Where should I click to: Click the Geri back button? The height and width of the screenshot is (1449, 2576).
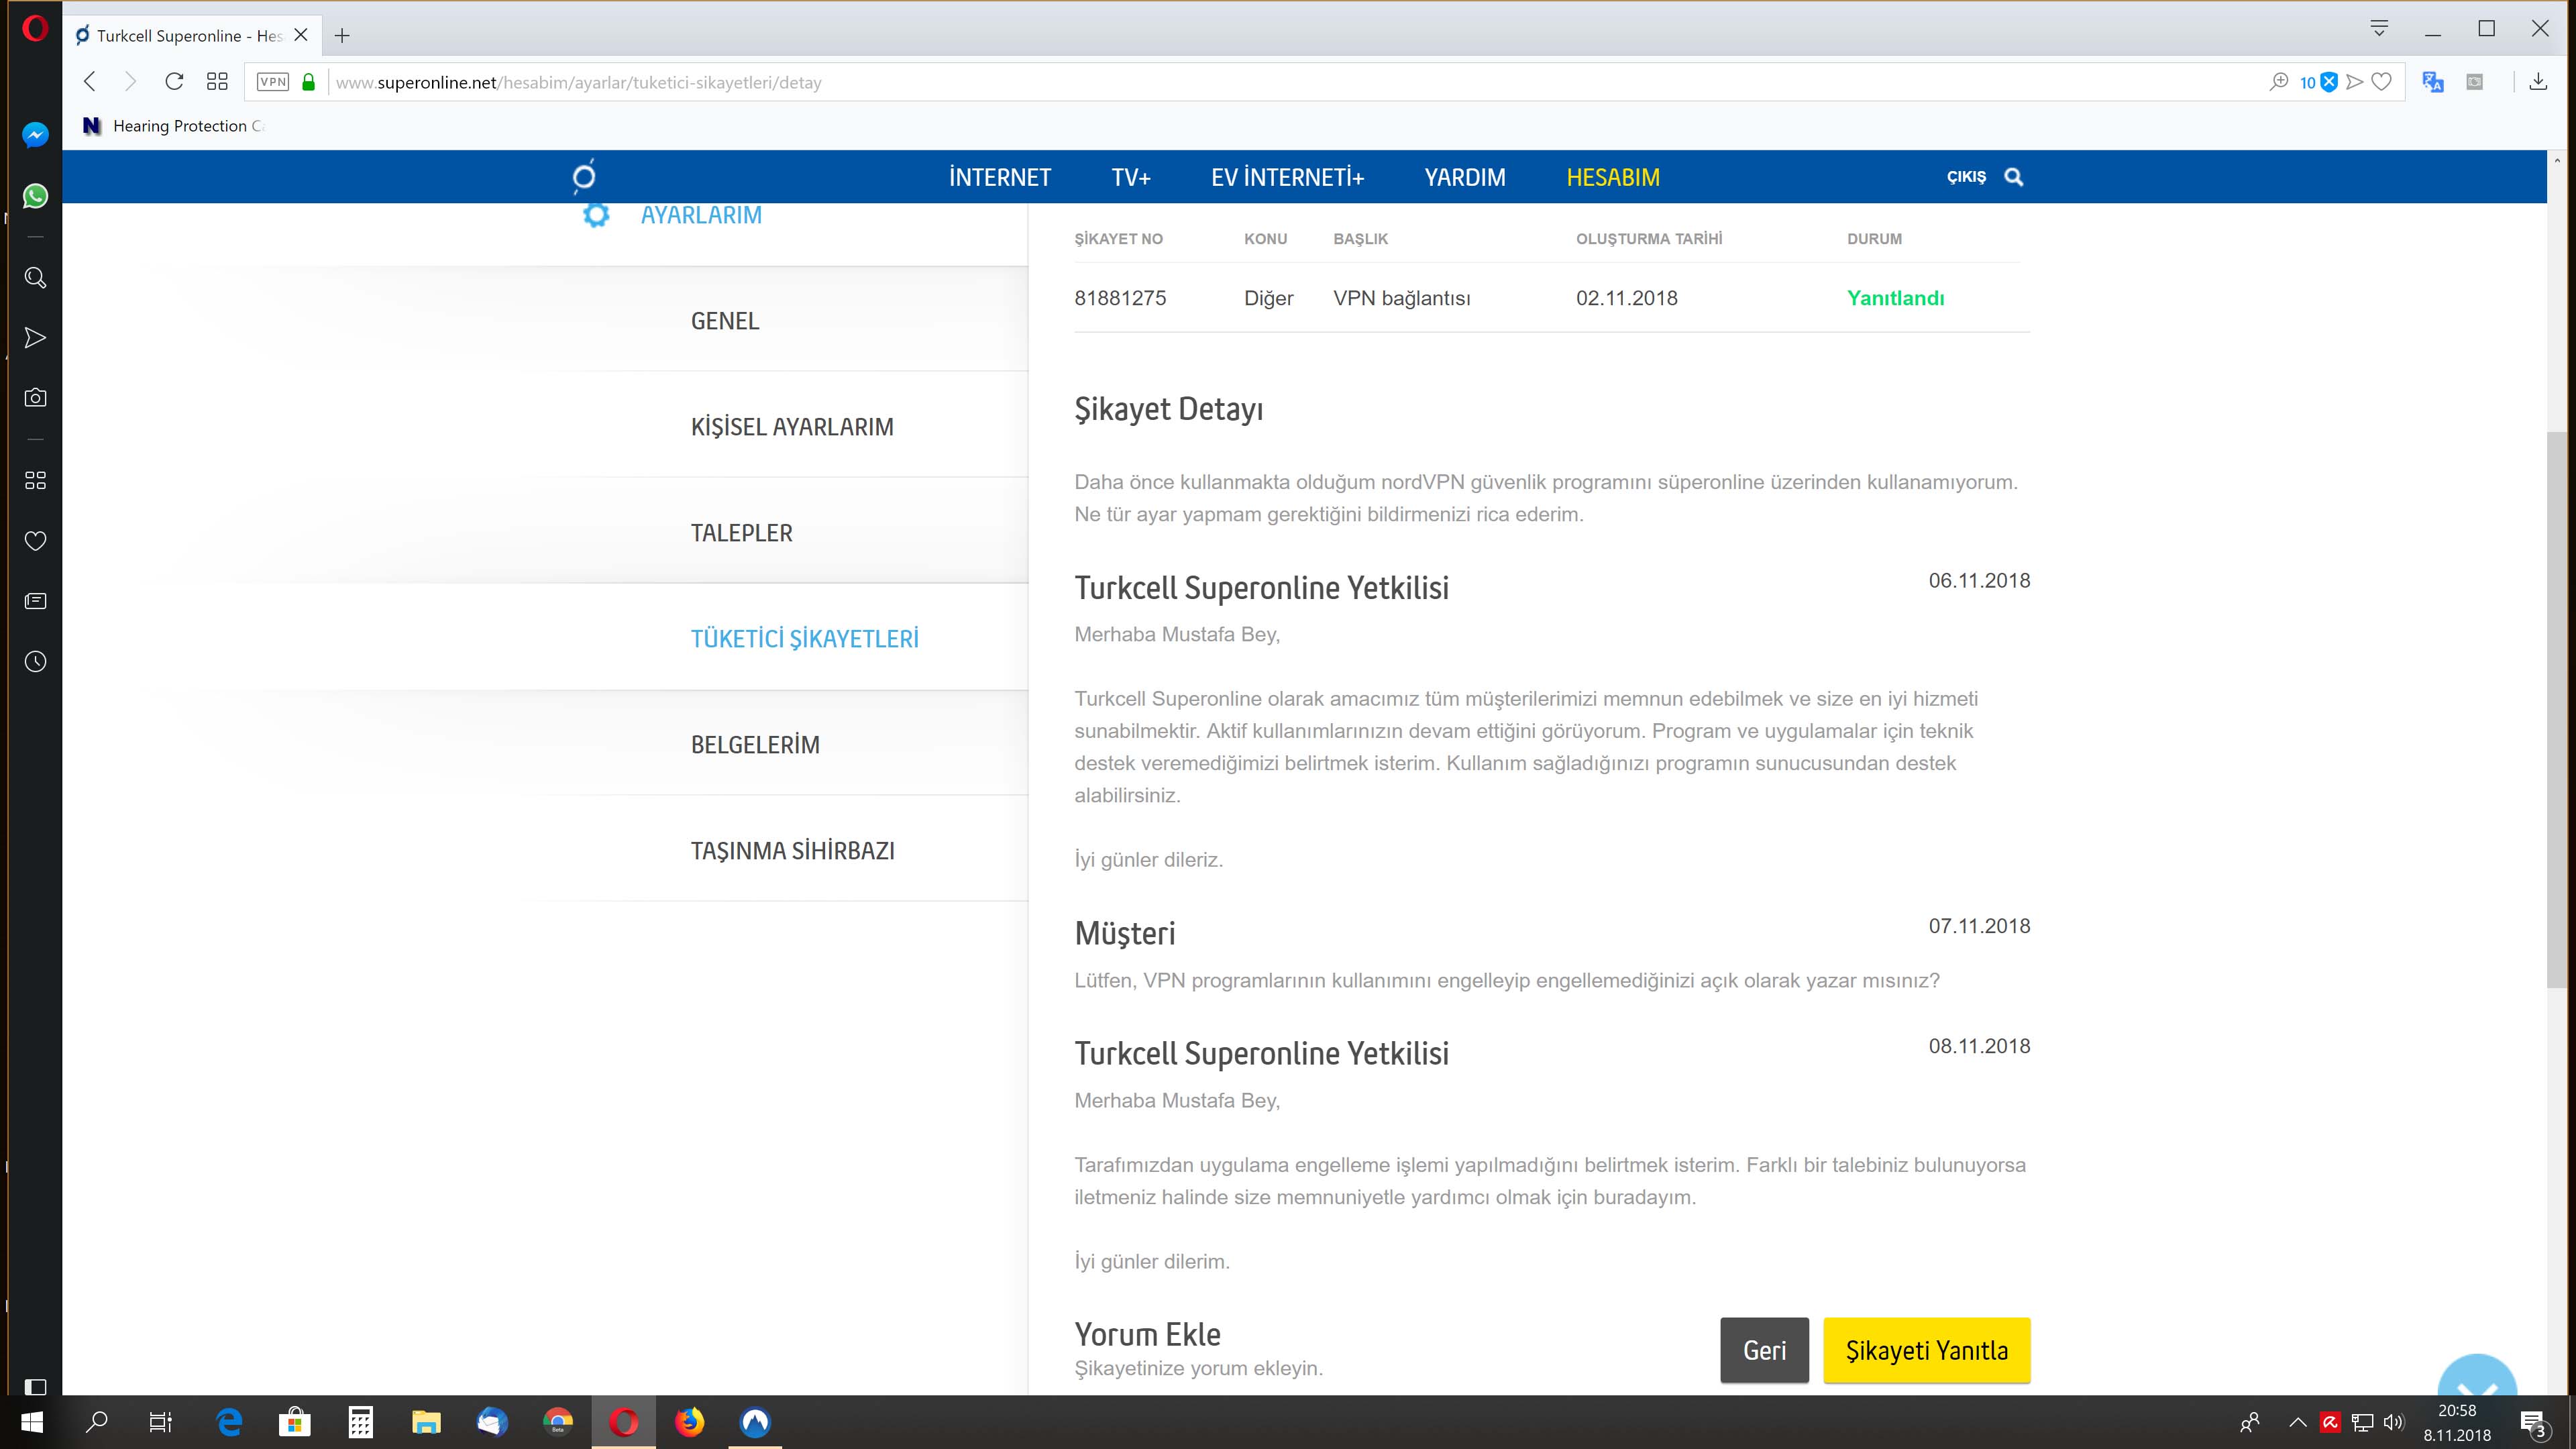1764,1351
